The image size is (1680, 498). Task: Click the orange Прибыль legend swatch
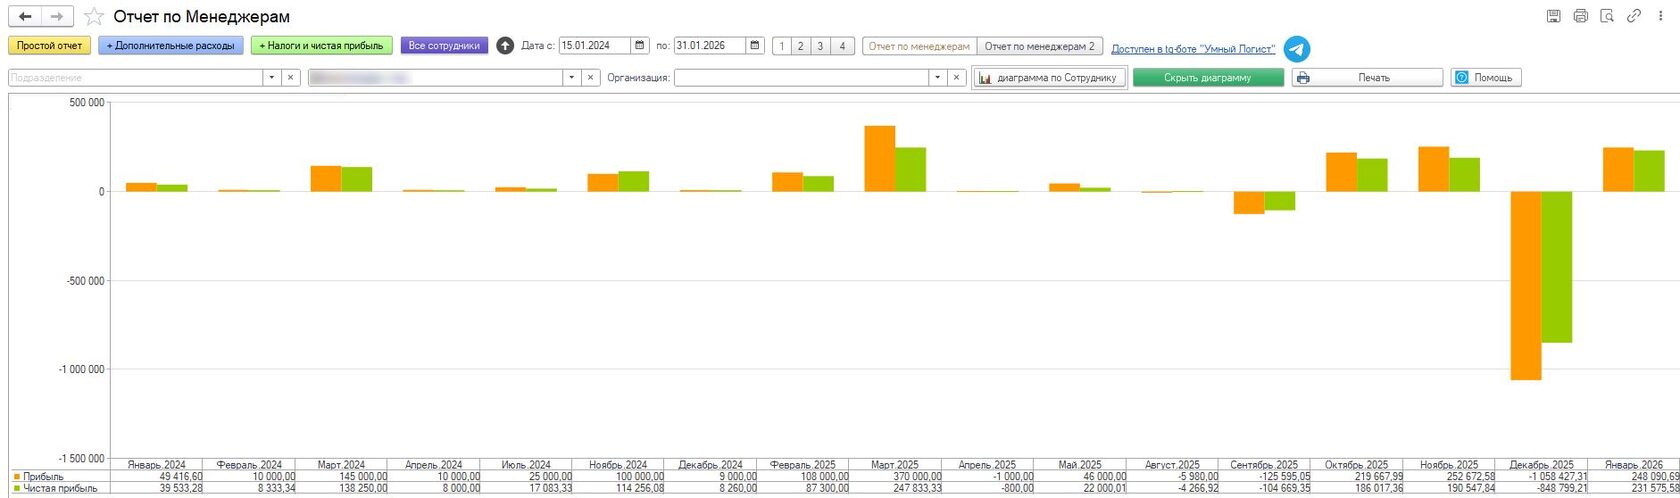pos(17,477)
